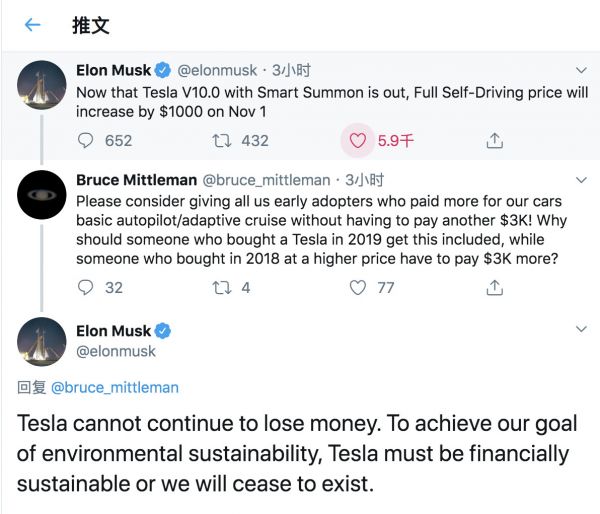Share Bruce Mittleman's tweet
600x514 pixels.
(494, 288)
